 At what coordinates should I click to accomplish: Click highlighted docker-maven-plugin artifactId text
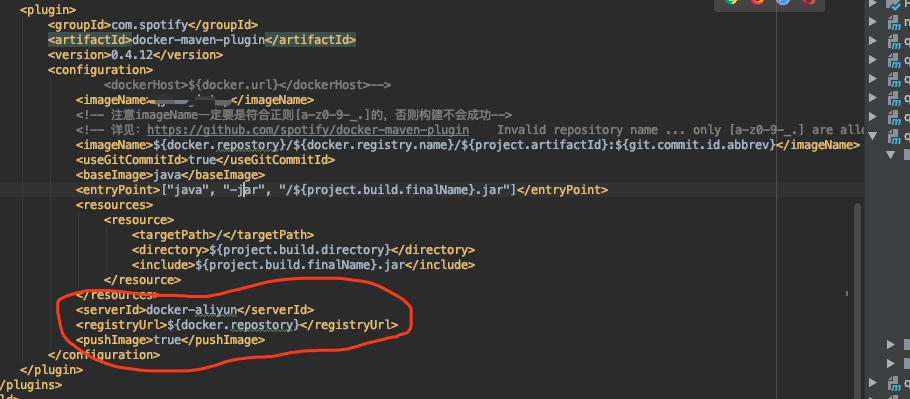pos(198,40)
